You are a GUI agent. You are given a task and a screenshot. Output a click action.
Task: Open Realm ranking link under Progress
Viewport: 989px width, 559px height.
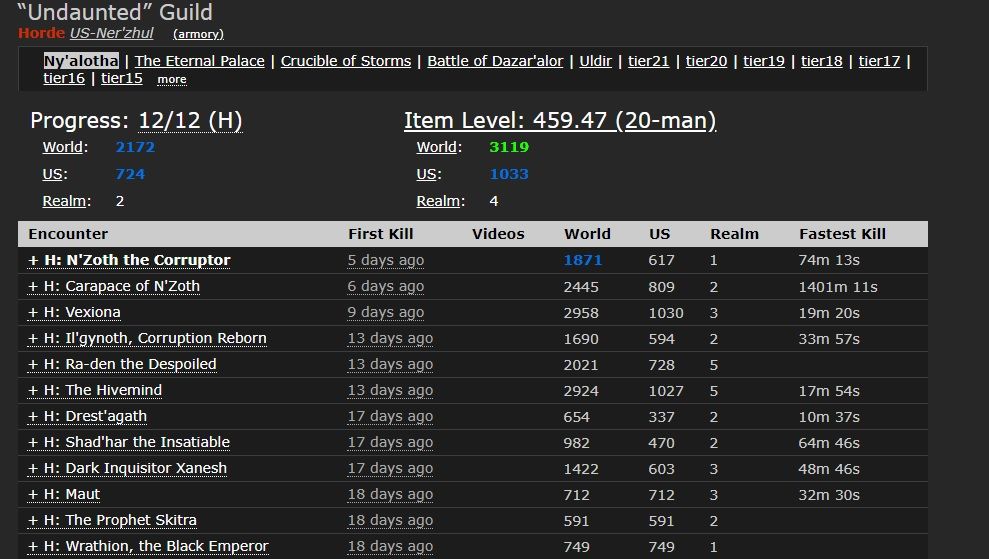(64, 201)
